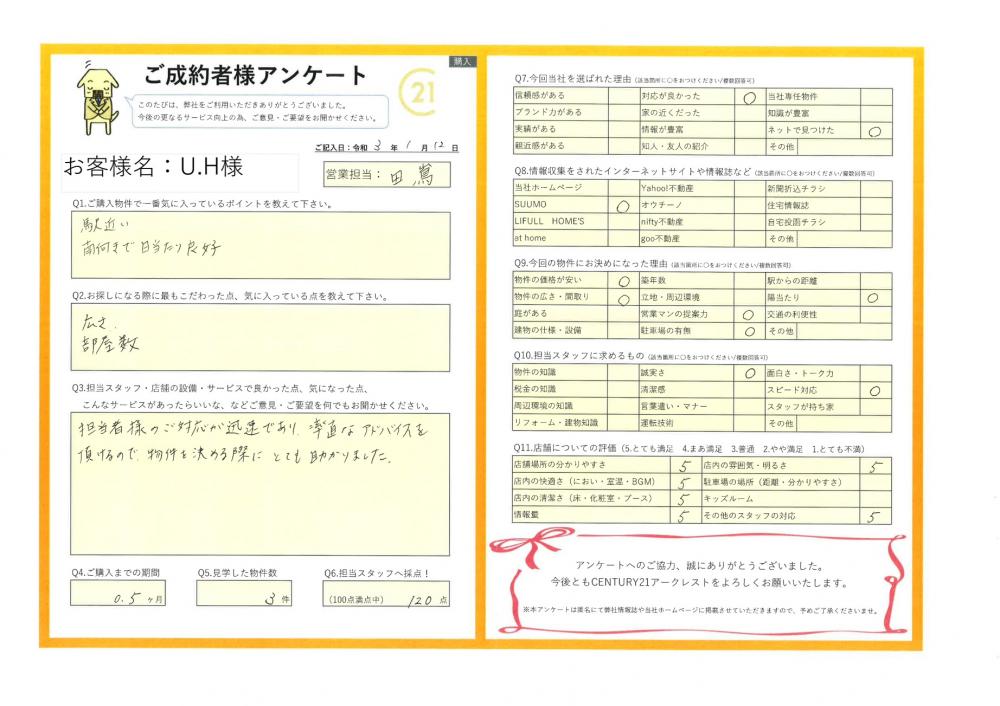The width and height of the screenshot is (1000, 706).
Task: Click the Q5 viewed properties count field
Action: pyautogui.click(x=244, y=596)
